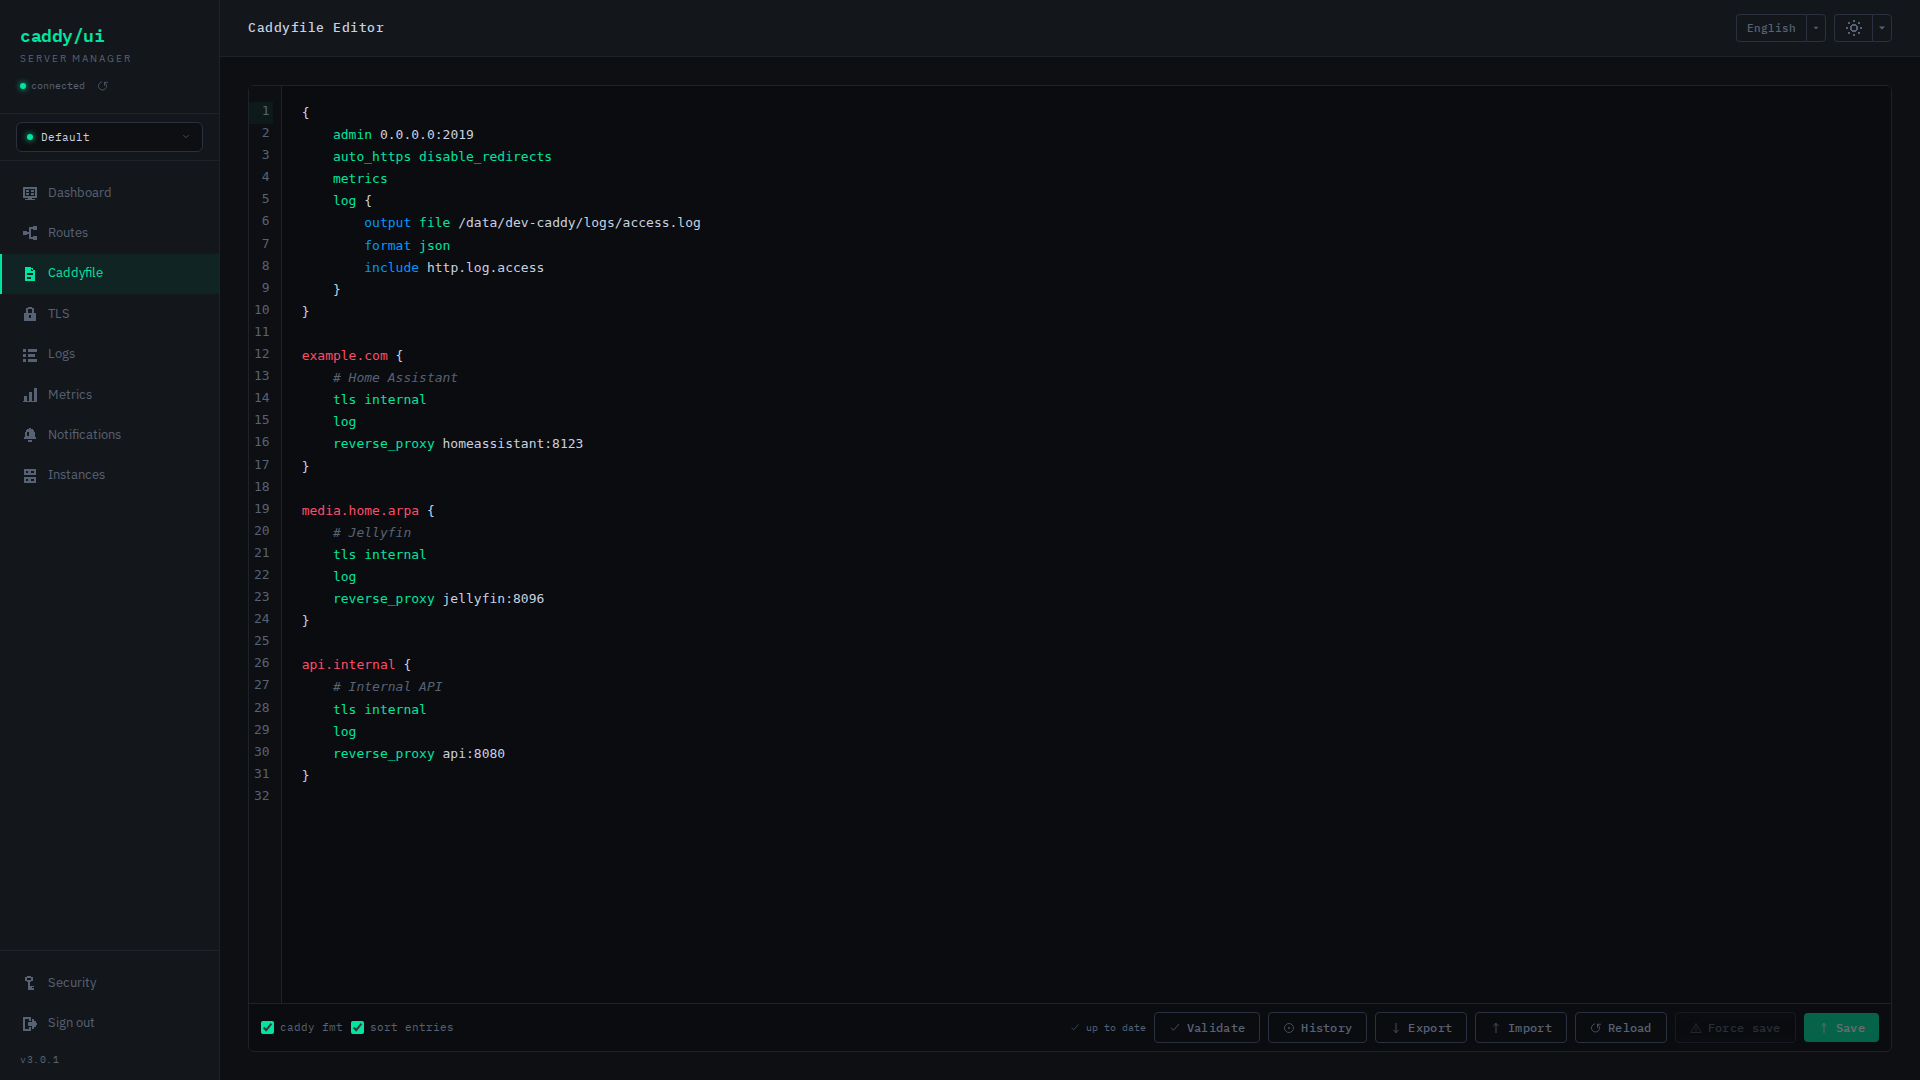Open the Instances server icon
Image resolution: width=1920 pixels, height=1080 pixels.
pos(30,475)
